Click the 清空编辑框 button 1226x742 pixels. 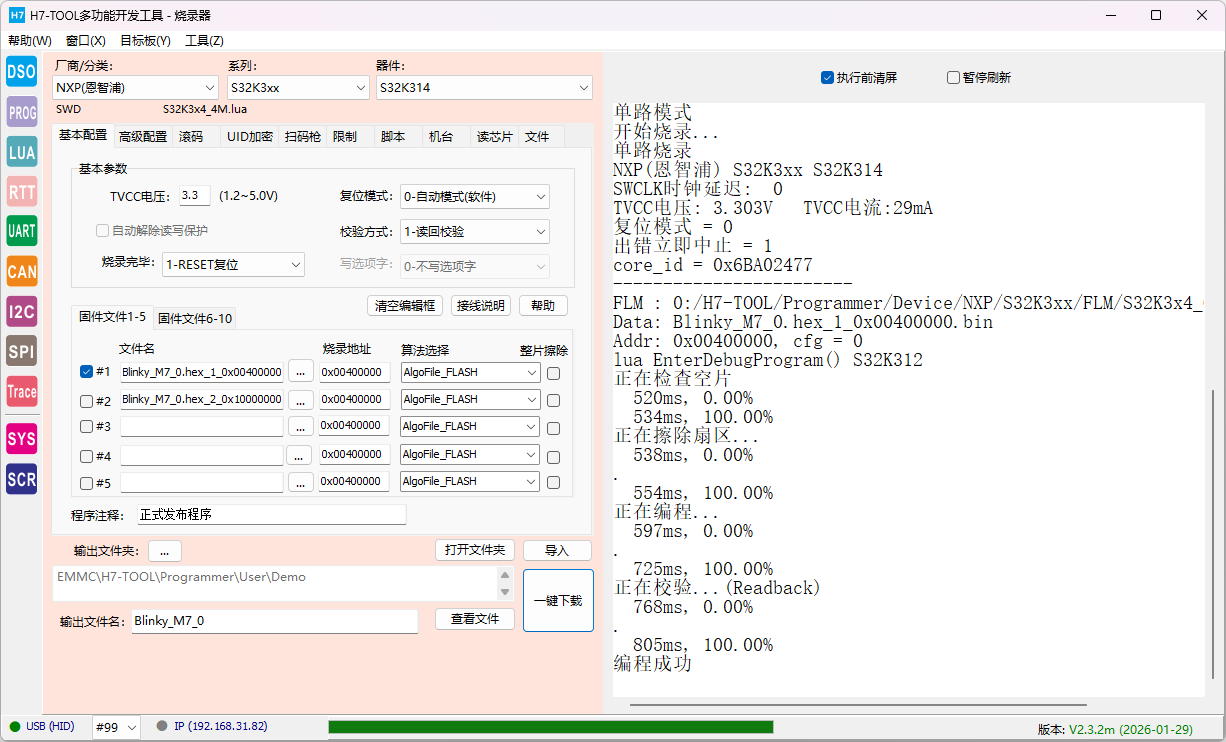tap(405, 306)
